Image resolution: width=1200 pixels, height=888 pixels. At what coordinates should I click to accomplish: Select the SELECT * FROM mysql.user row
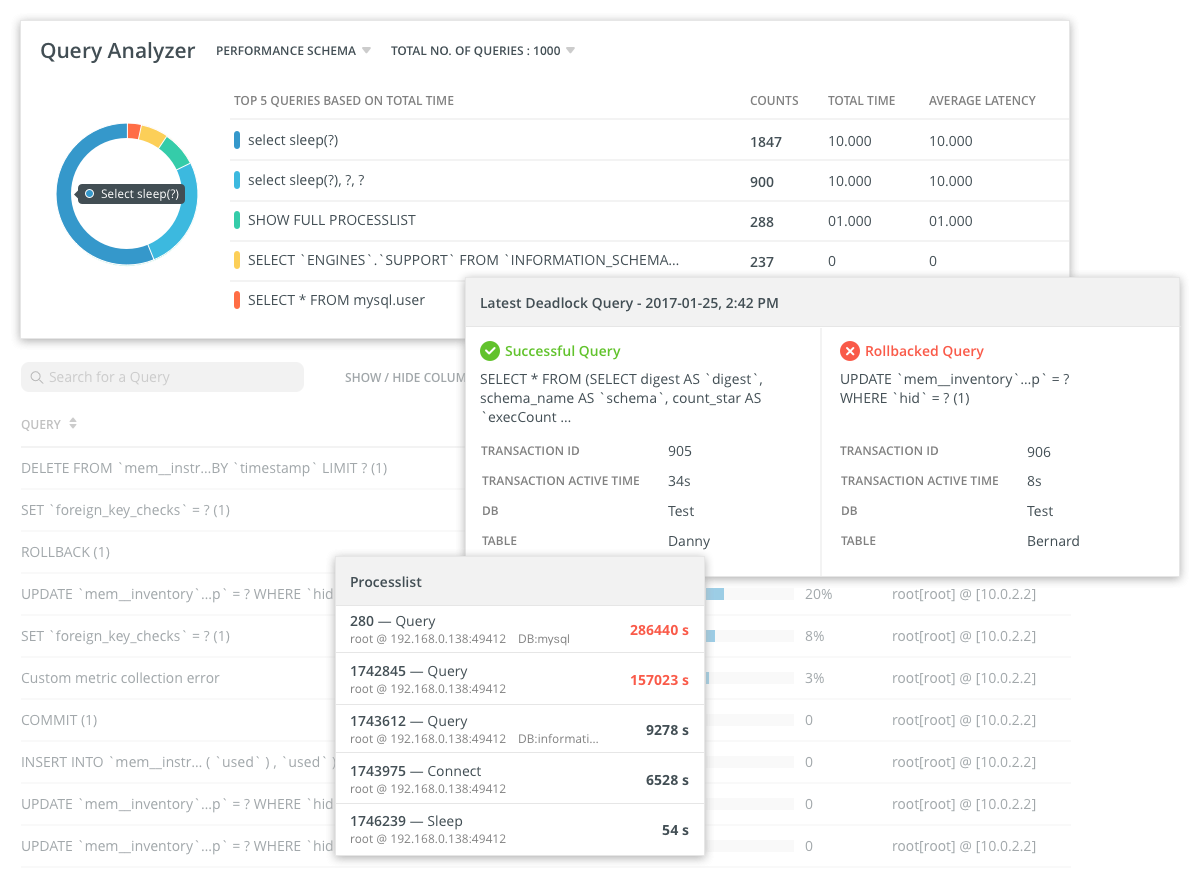click(x=345, y=300)
